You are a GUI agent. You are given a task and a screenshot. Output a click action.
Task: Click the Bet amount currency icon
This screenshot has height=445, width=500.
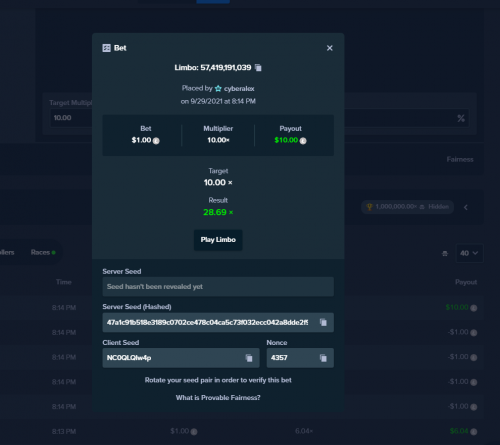tap(156, 141)
